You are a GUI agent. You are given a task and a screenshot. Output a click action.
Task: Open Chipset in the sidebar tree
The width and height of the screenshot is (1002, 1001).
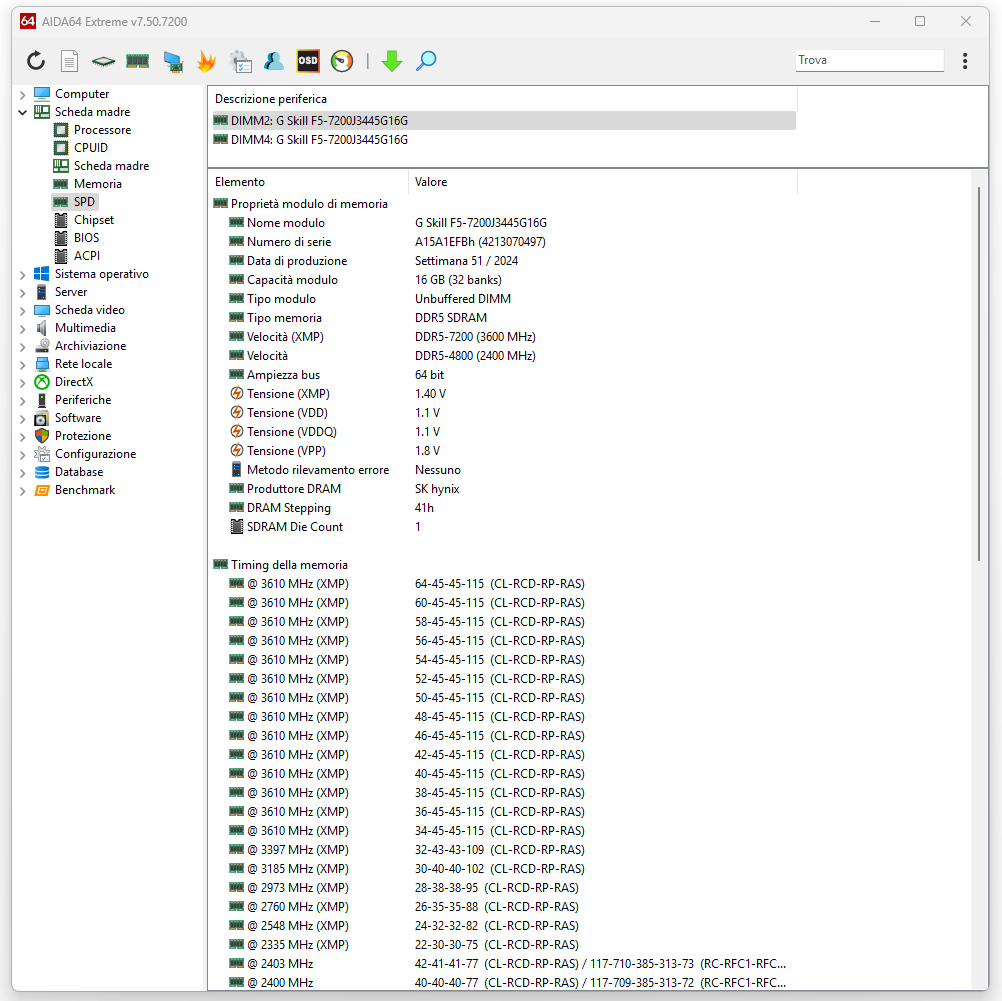[93, 220]
